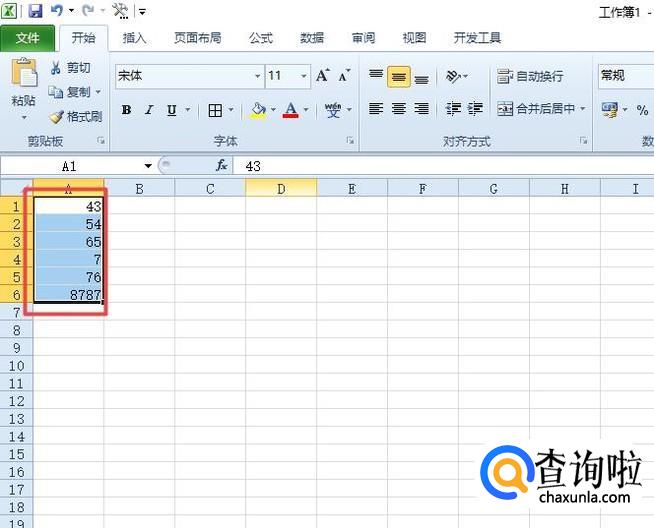Switch to the 视图 (View) tab

pos(414,38)
